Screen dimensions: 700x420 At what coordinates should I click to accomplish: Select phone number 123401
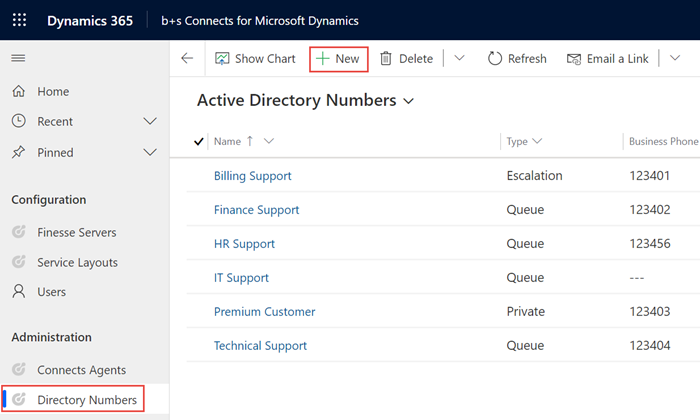pyautogui.click(x=650, y=175)
